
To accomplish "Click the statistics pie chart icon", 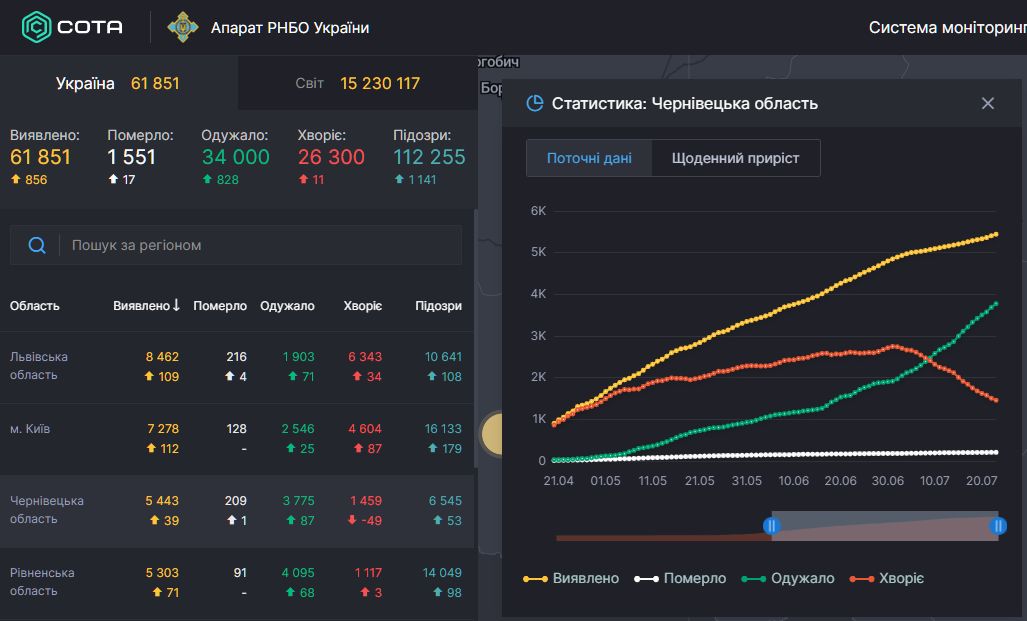I will (x=535, y=103).
